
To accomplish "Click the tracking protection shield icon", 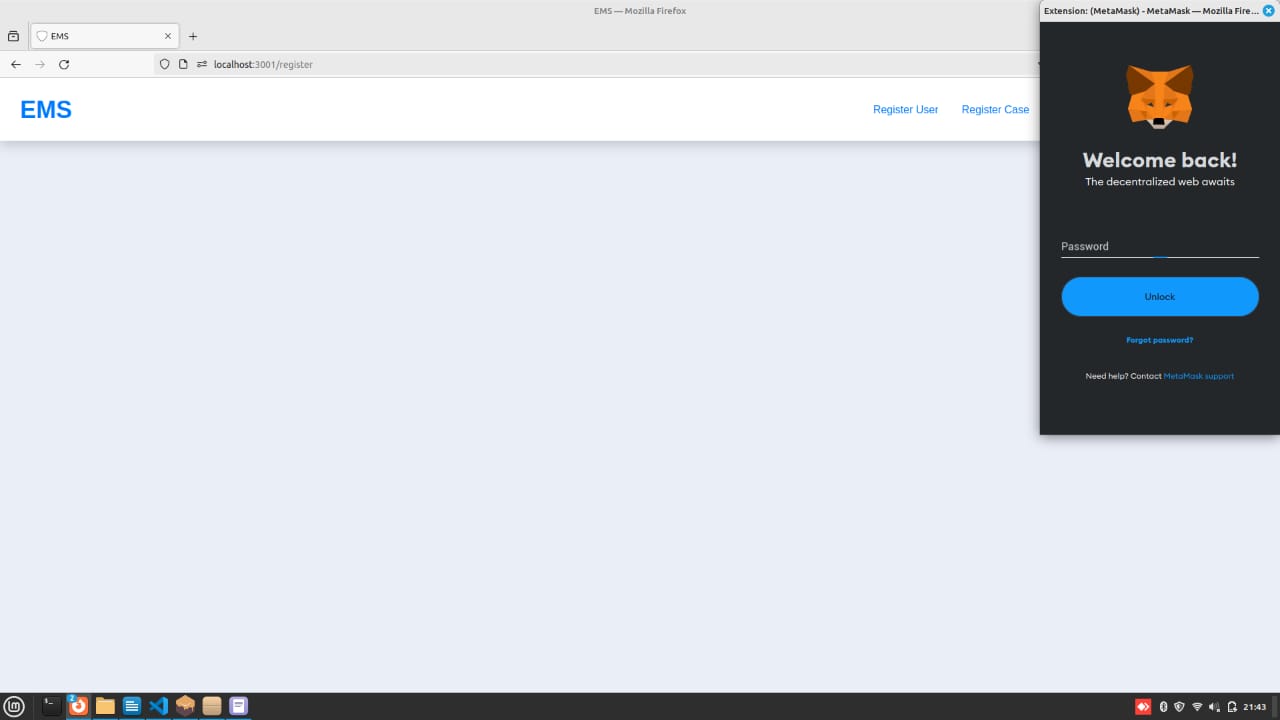I will point(165,64).
